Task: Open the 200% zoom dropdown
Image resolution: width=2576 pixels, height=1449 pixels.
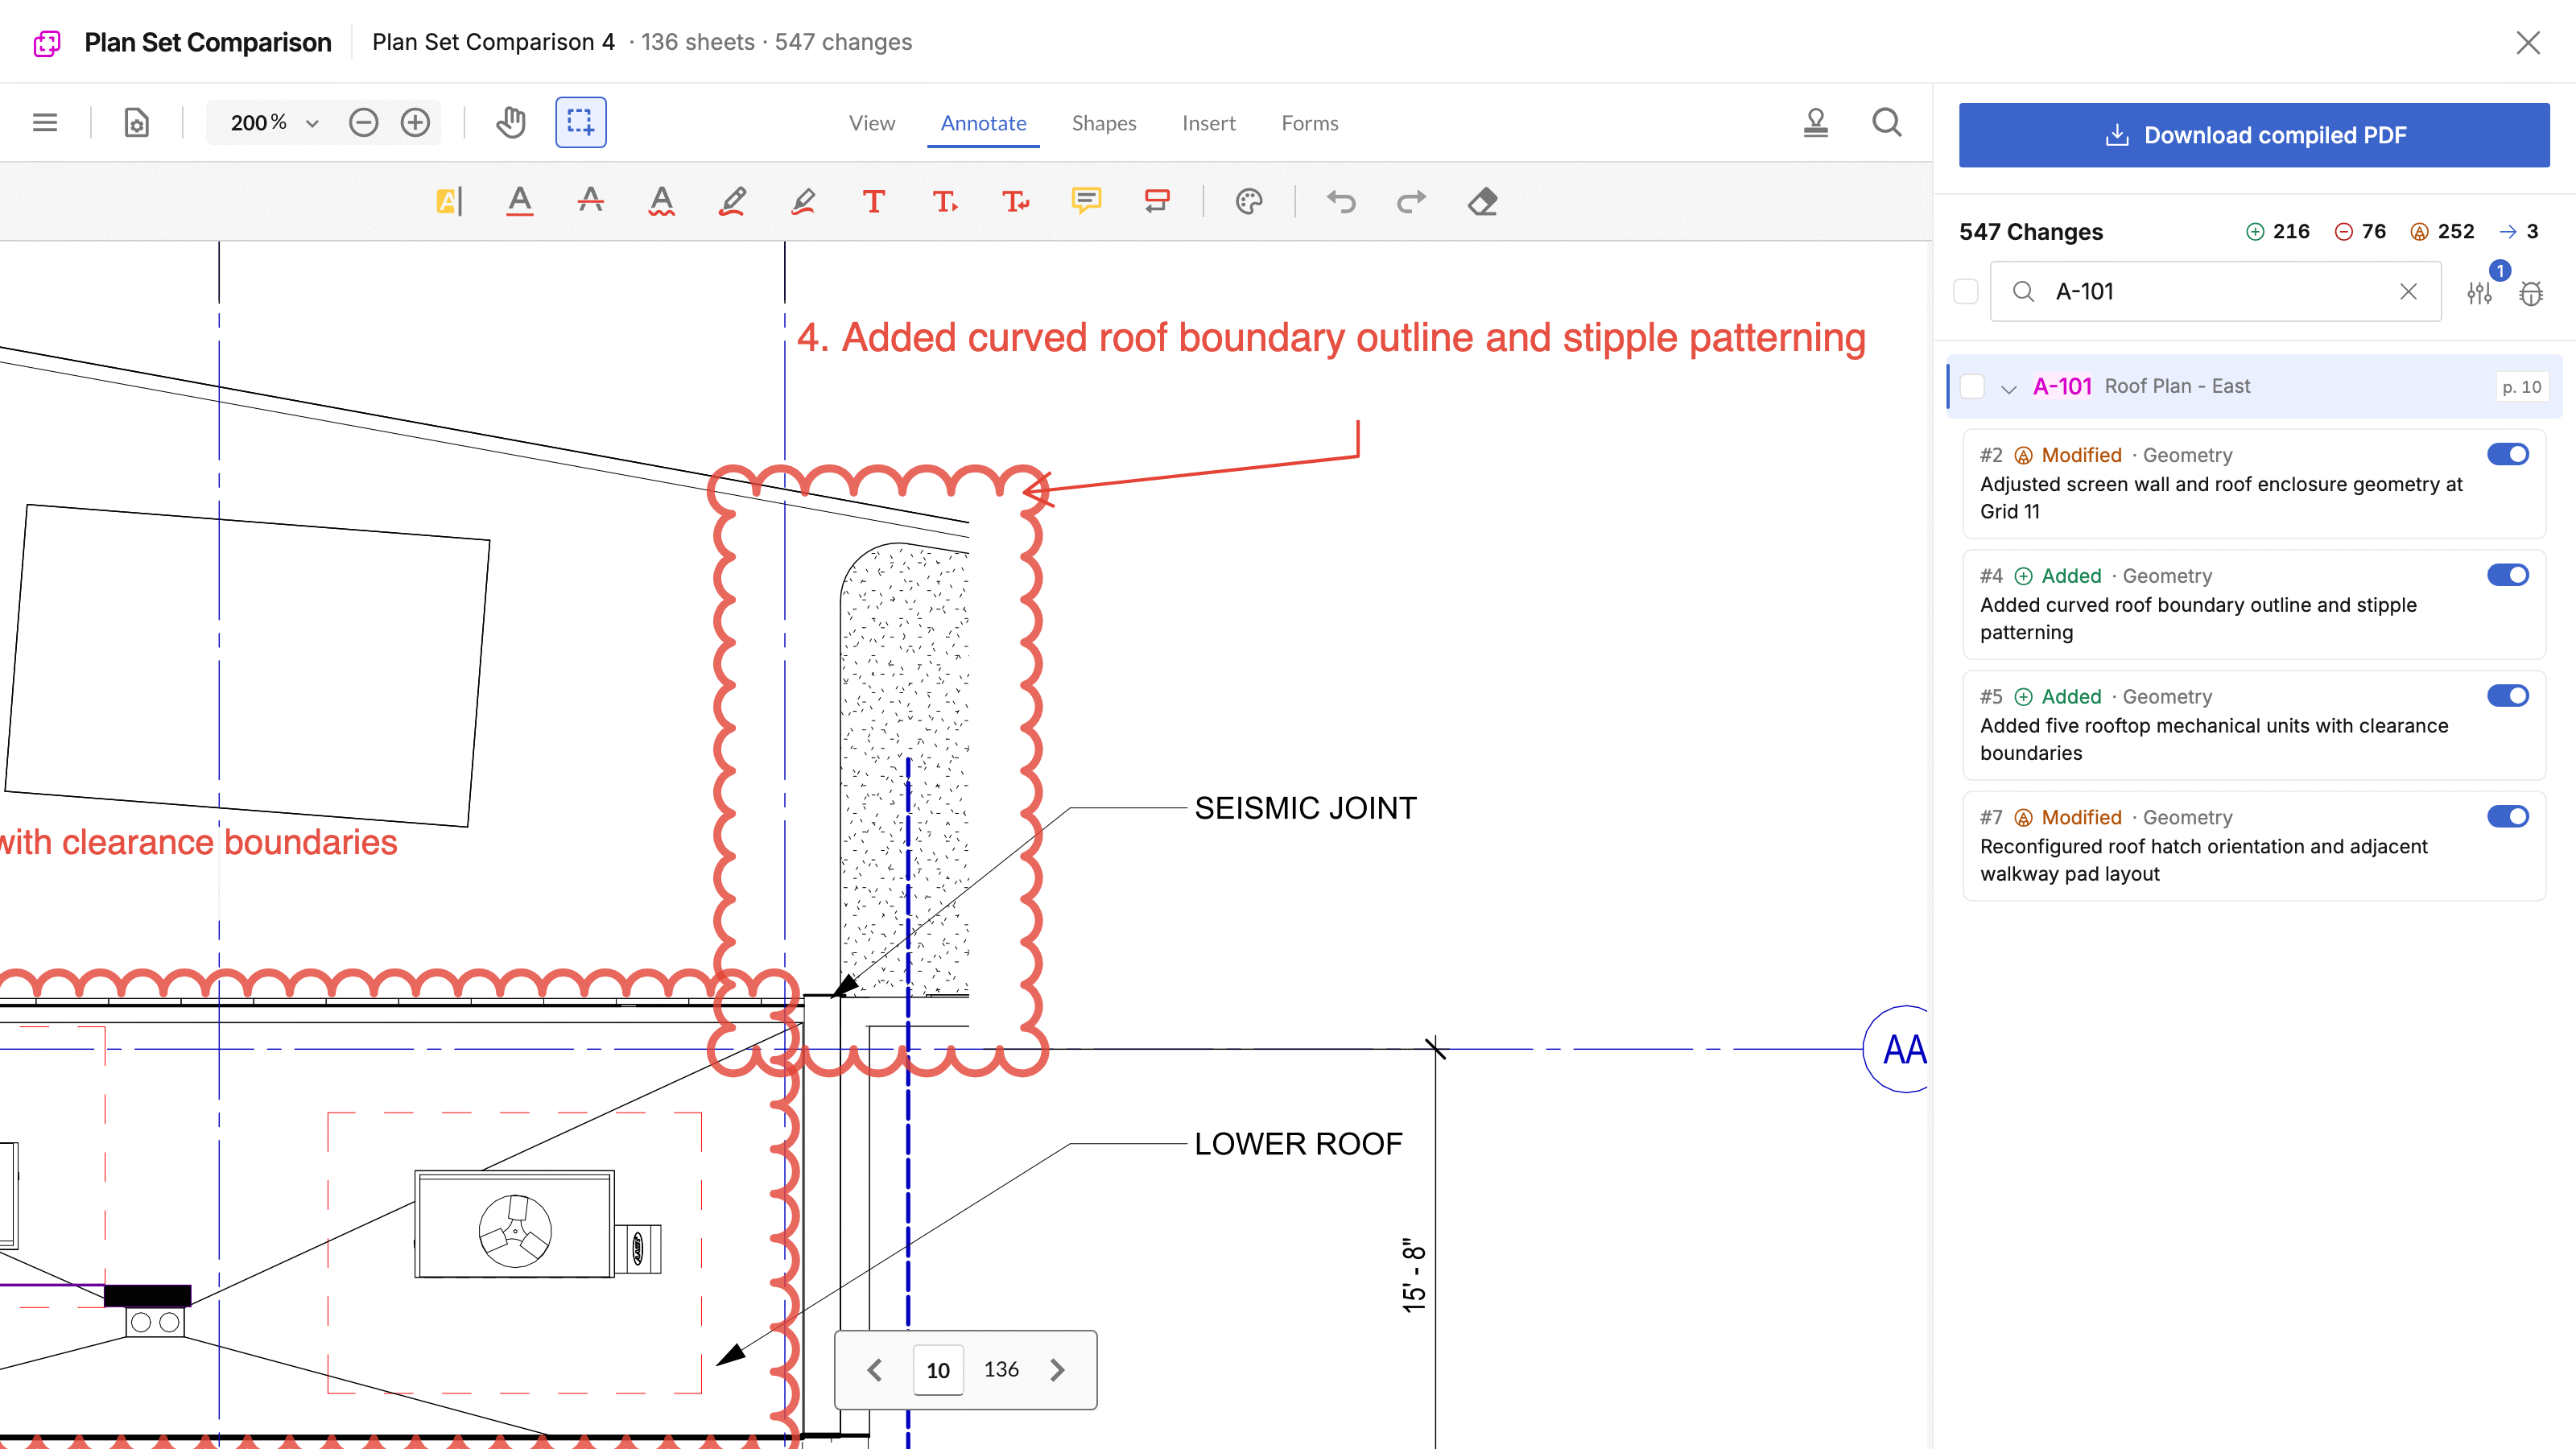Action: (x=312, y=123)
